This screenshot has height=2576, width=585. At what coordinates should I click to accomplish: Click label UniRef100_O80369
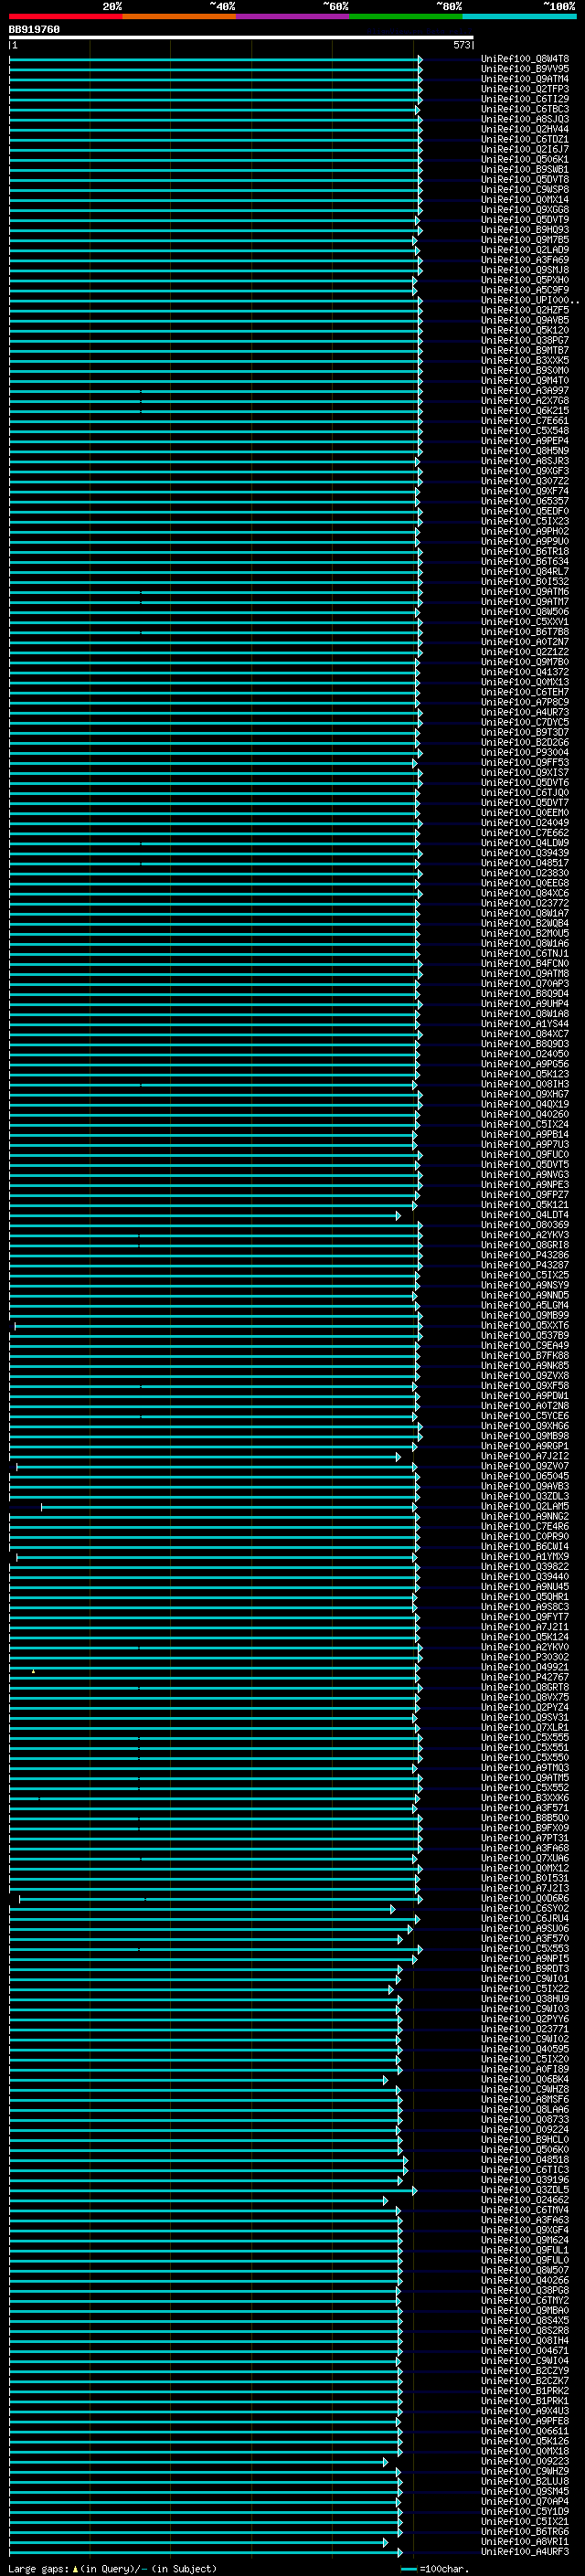(525, 1224)
